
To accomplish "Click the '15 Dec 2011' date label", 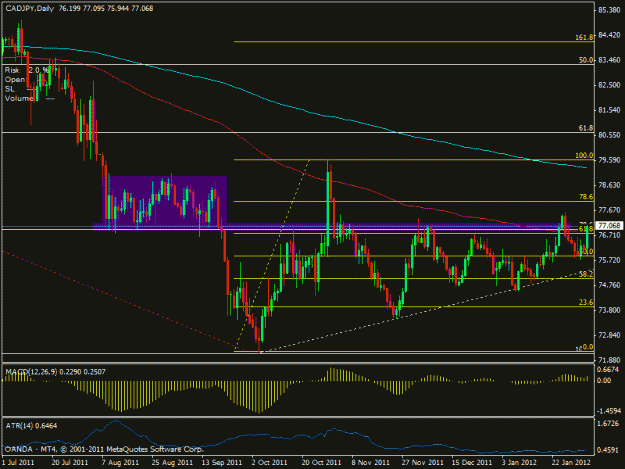I will pos(472,463).
